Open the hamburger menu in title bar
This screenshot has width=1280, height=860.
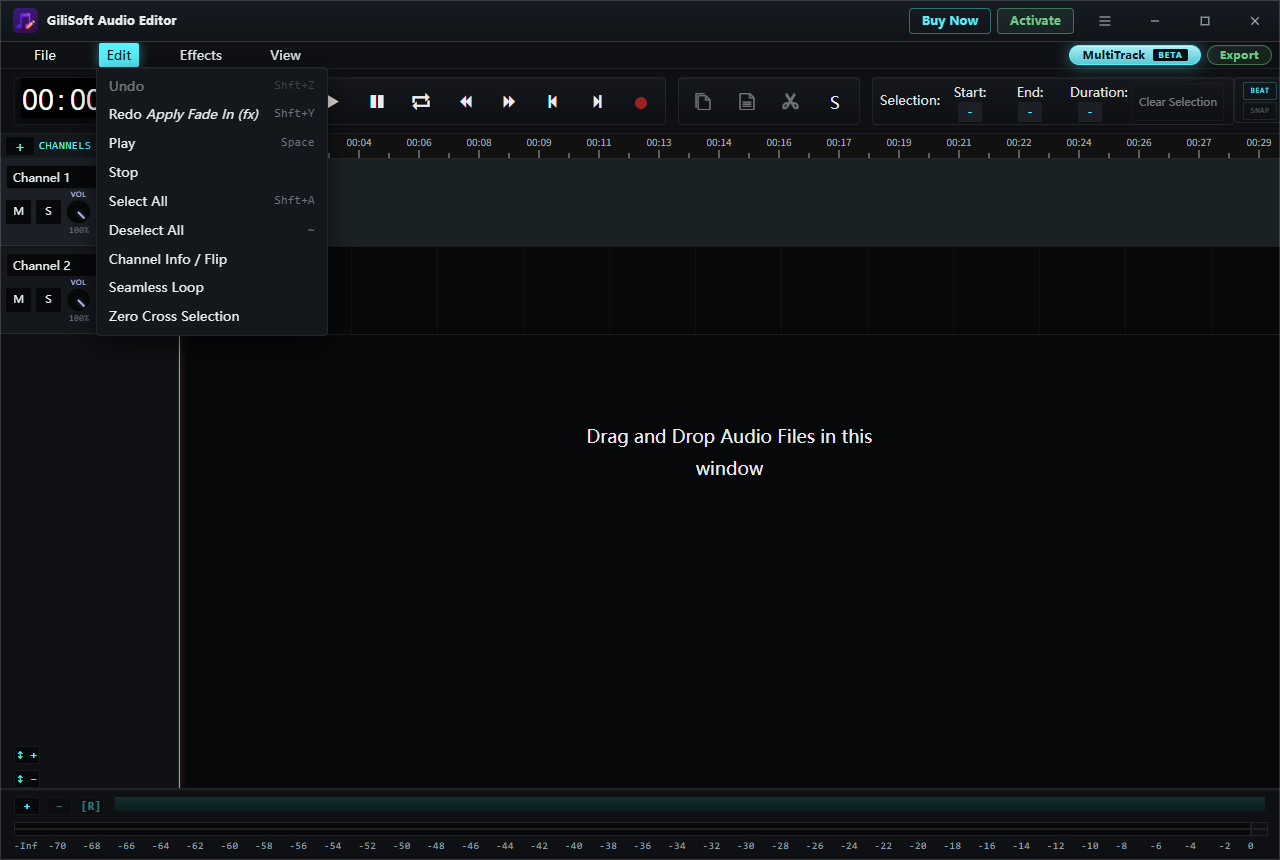tap(1105, 21)
